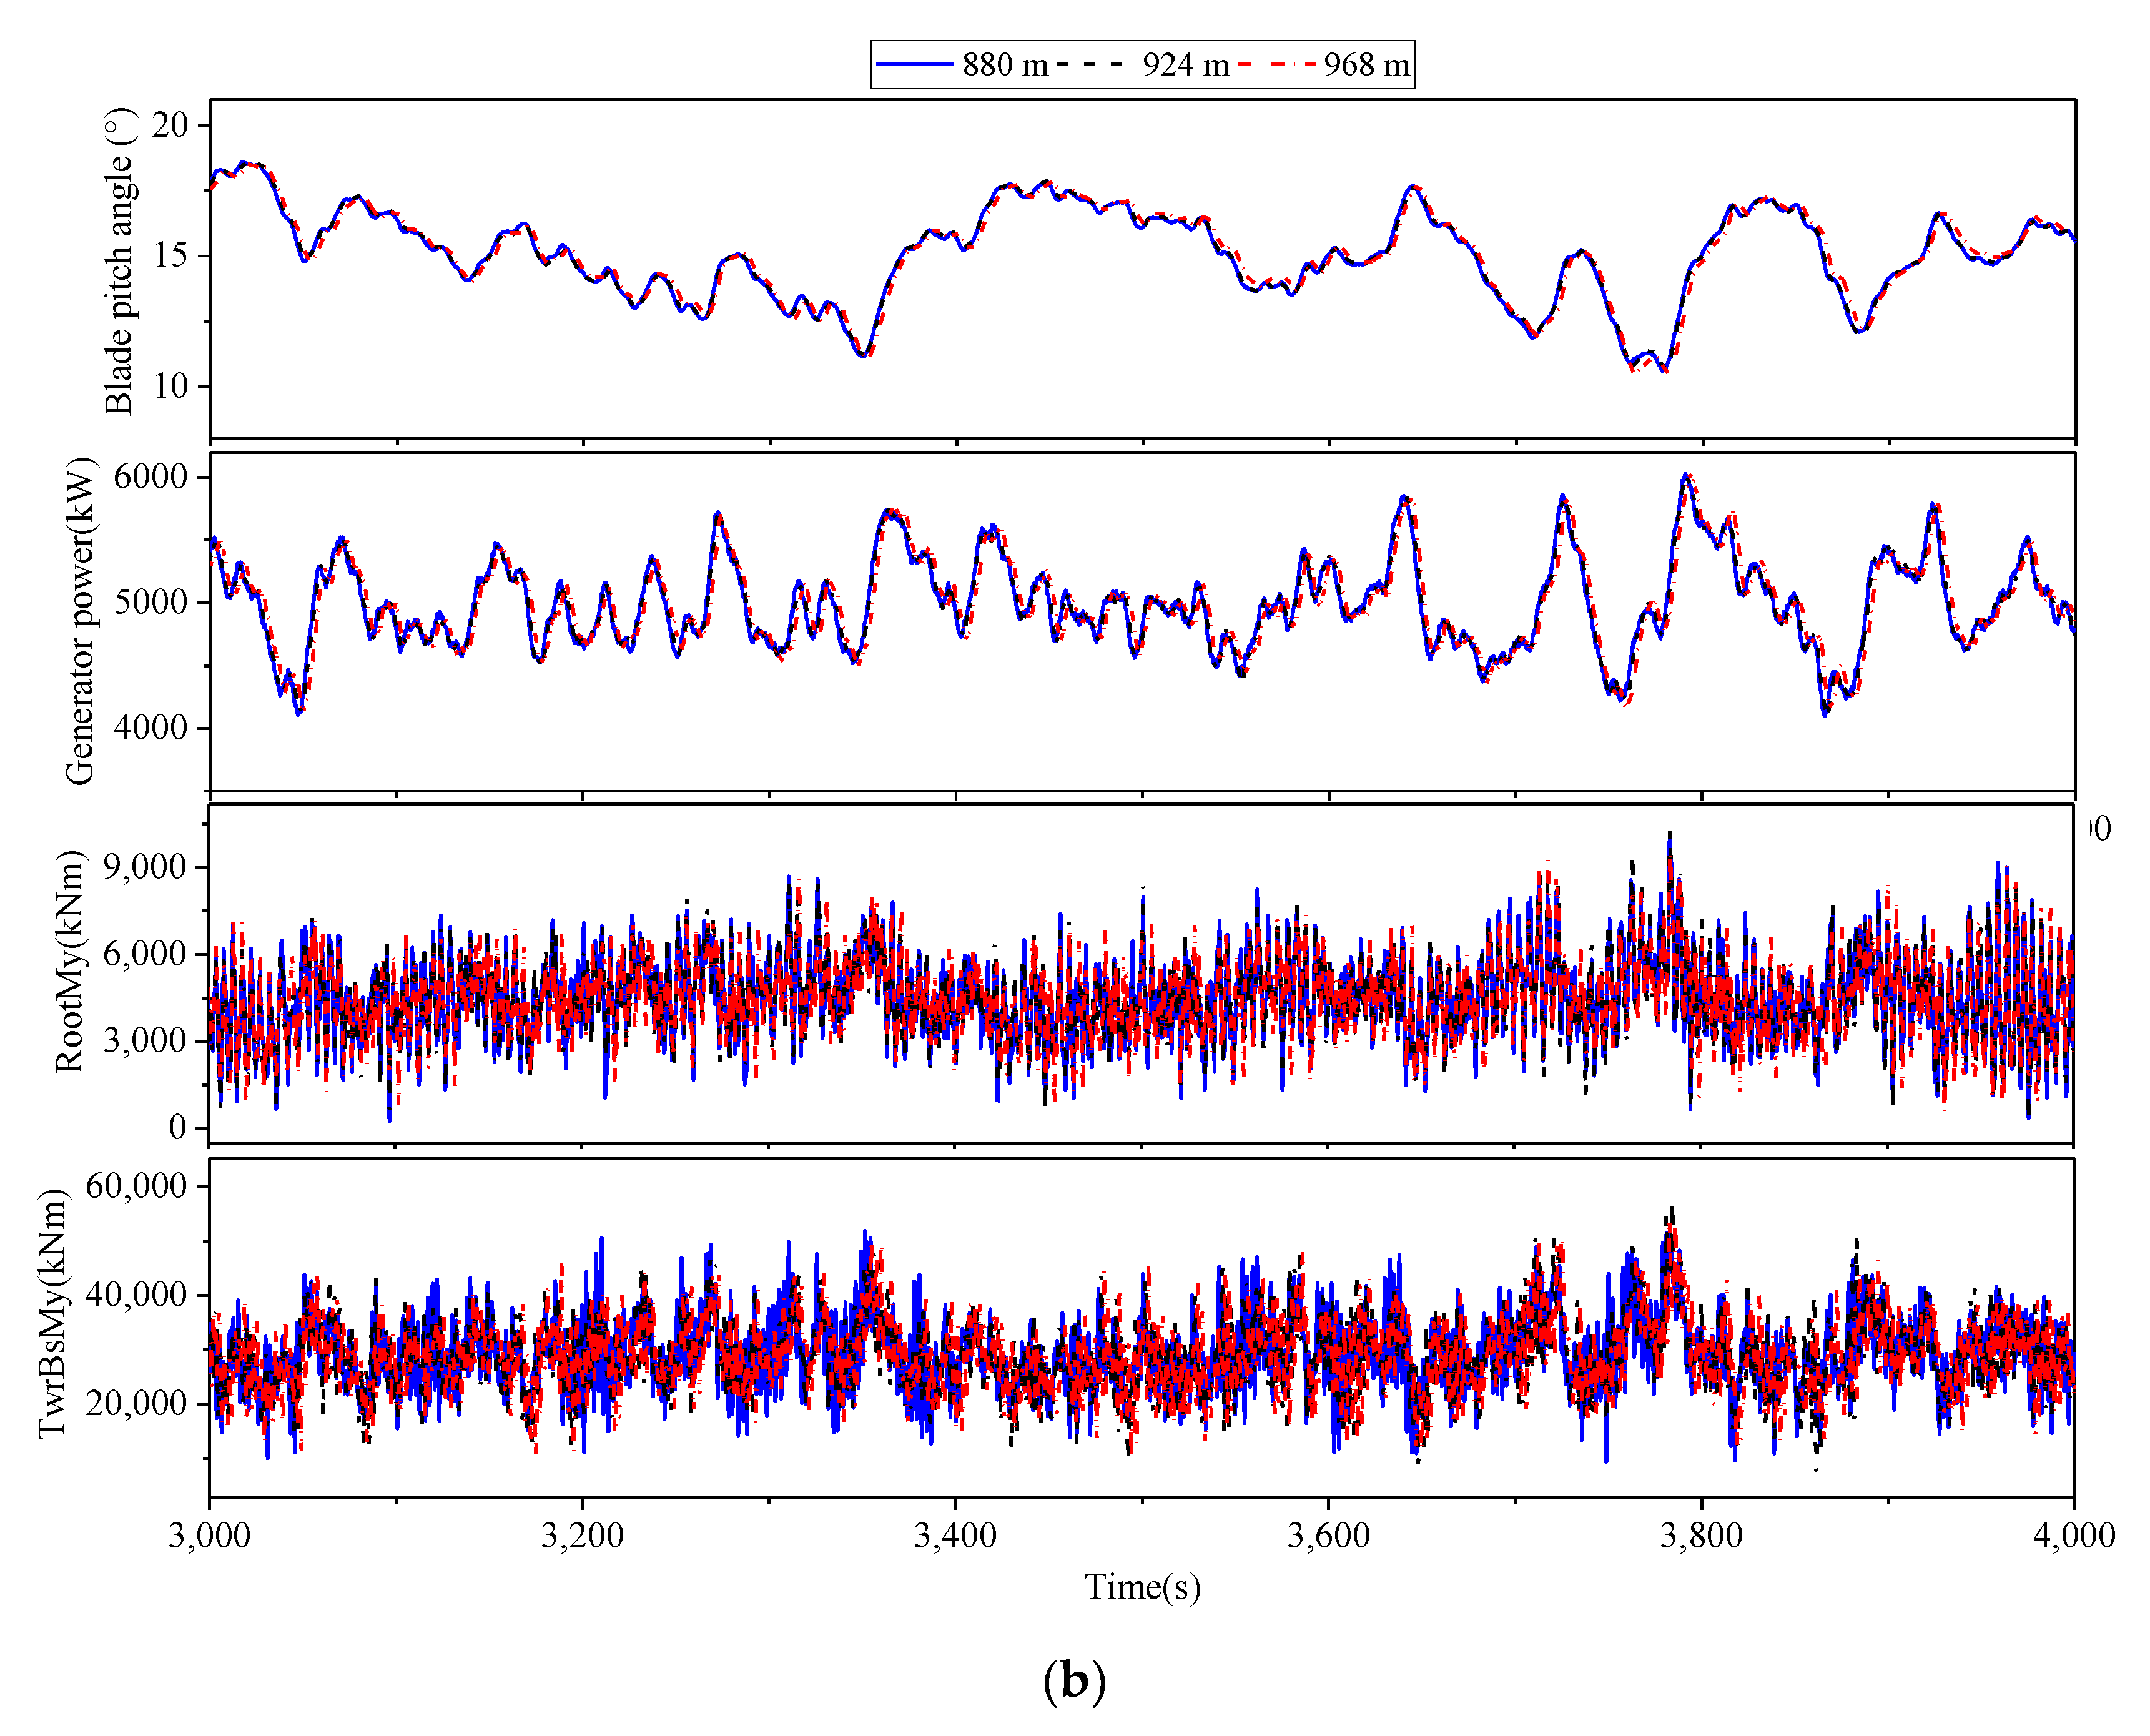Screen dimensions: 2150x1736
Task: Click the 3,000 x-axis tick label
Action: 209,1535
